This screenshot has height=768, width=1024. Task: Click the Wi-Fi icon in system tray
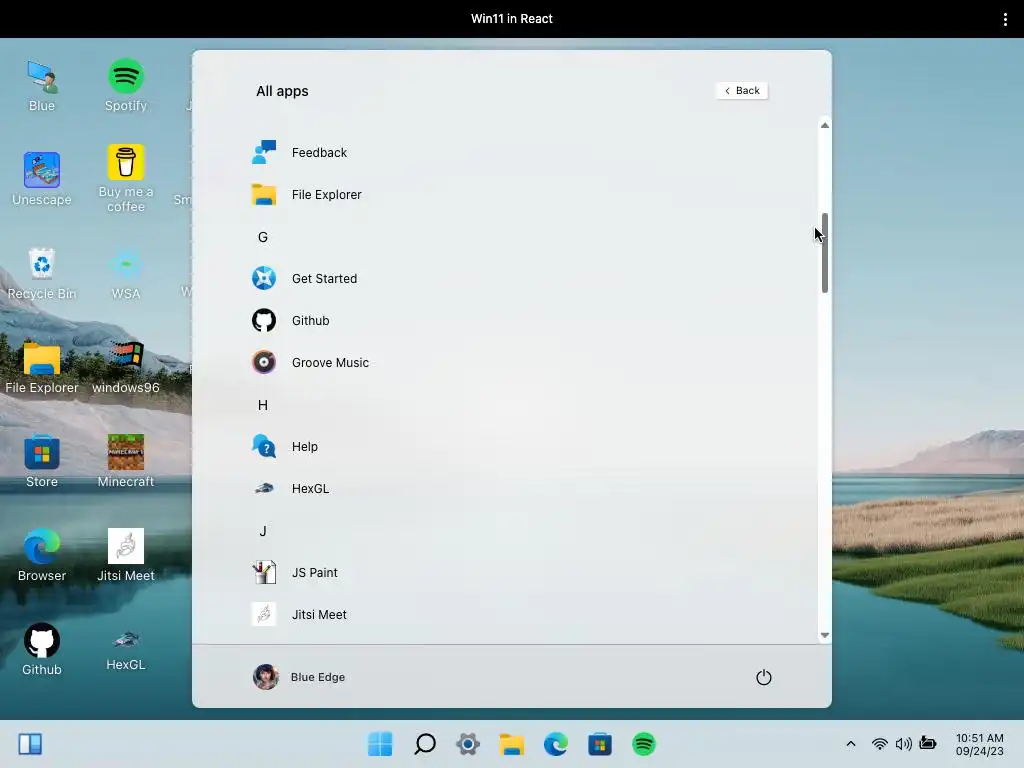coord(880,744)
